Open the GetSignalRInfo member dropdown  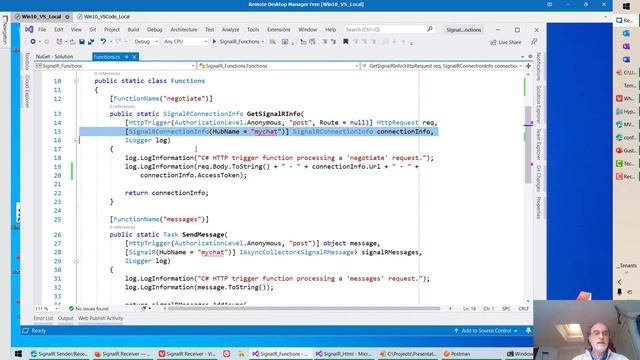point(442,66)
